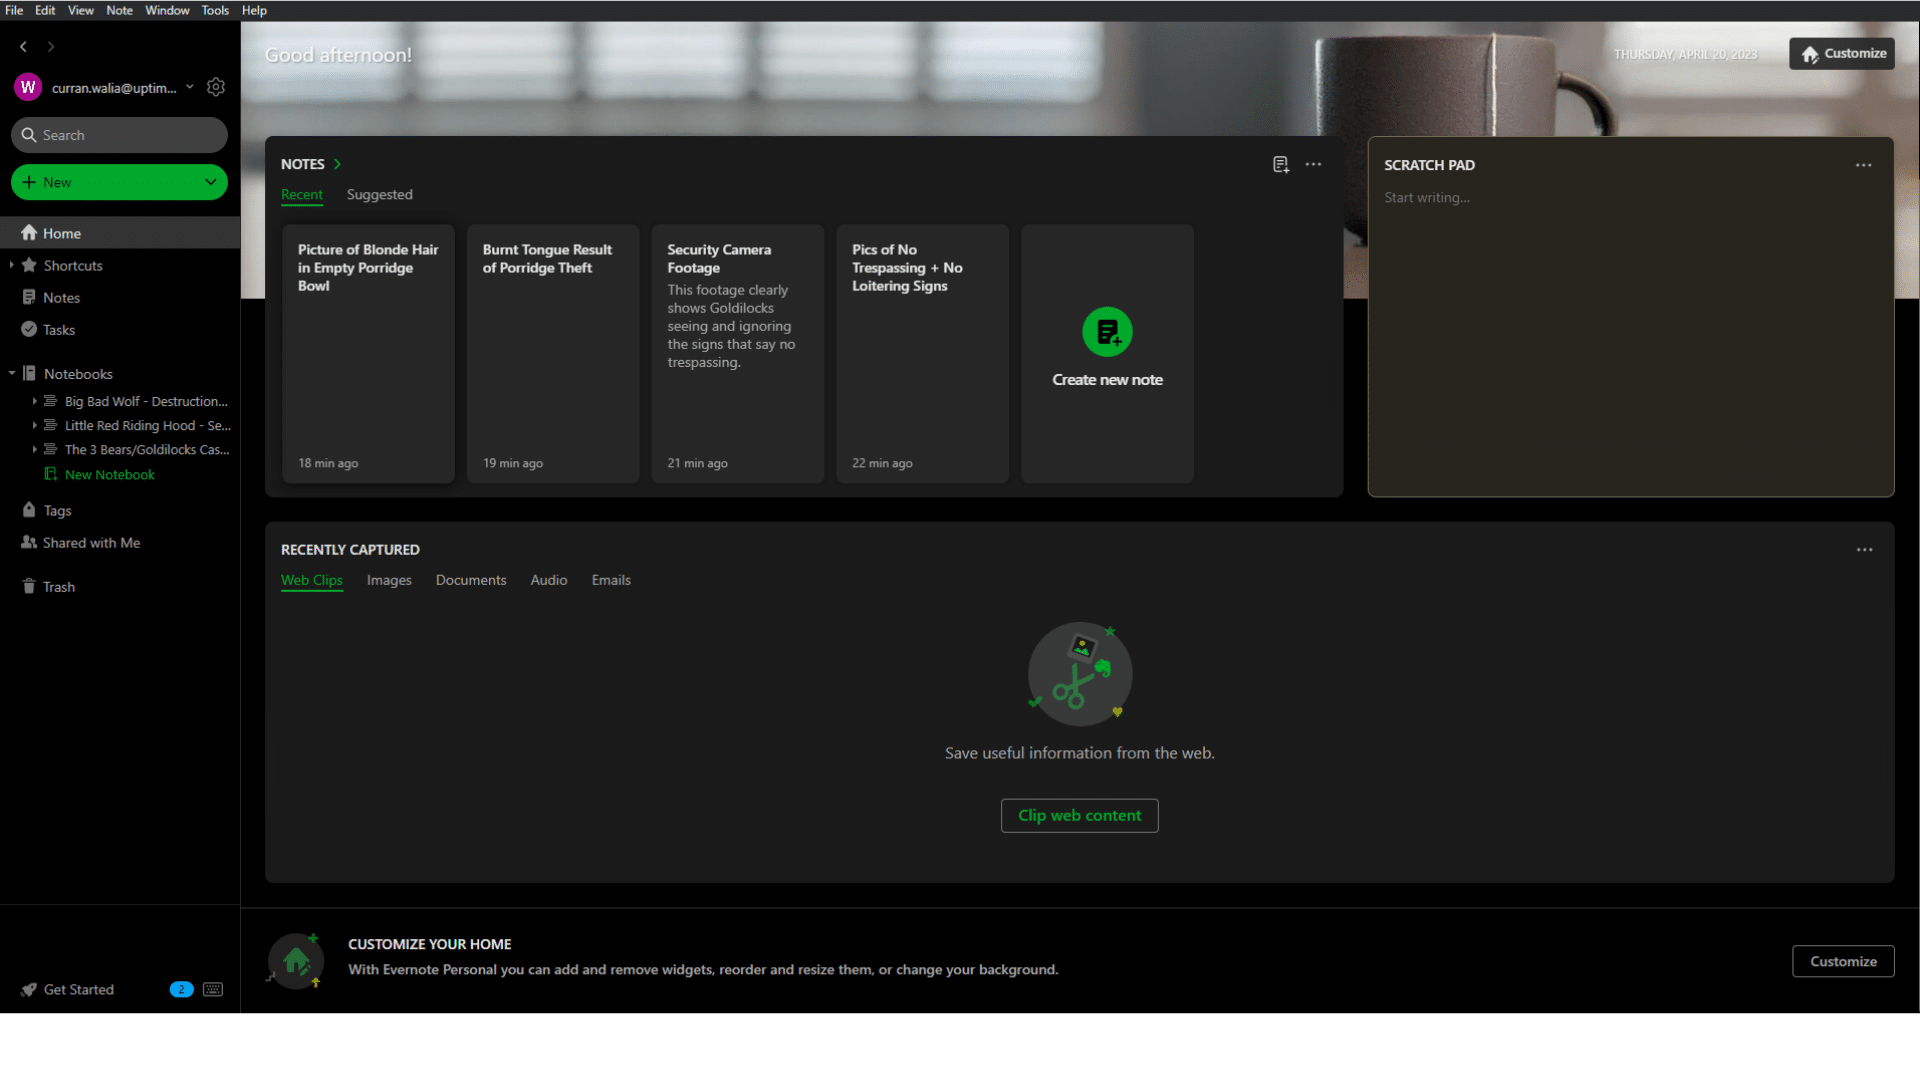The height and width of the screenshot is (1080, 1920).
Task: Go back with the navigation arrow
Action: click(x=23, y=47)
